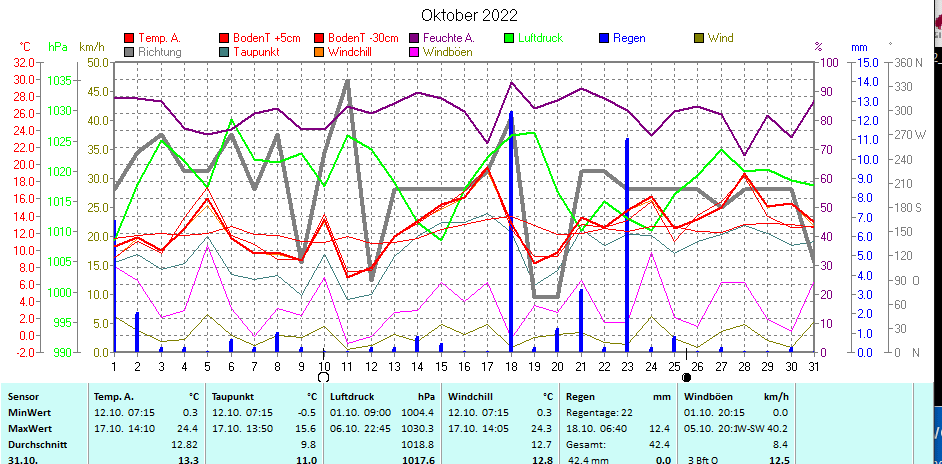The height and width of the screenshot is (464, 942).
Task: Click the green Luftdruck legend swatch
Action: click(509, 38)
